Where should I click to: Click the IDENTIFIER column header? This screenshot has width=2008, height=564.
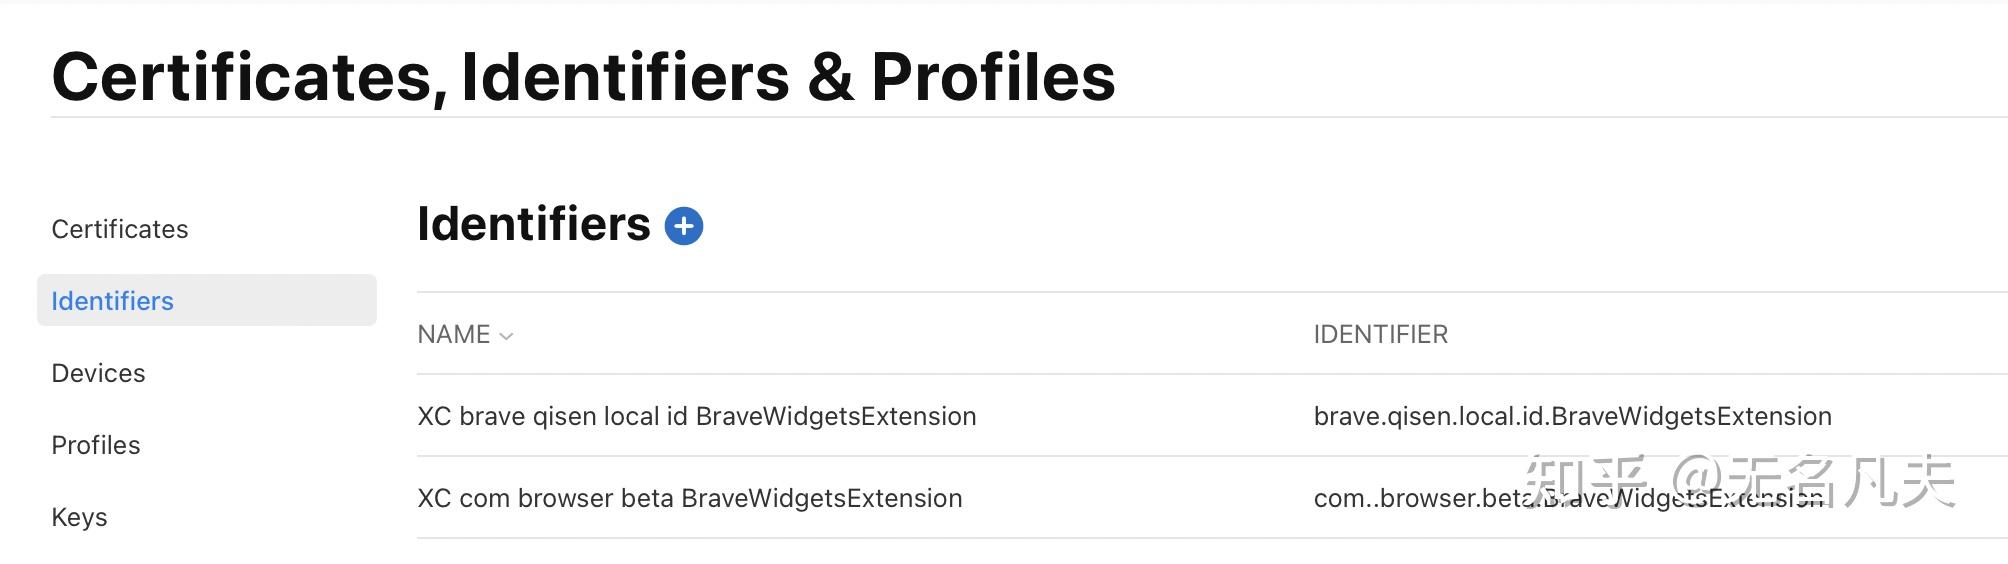pos(1380,334)
